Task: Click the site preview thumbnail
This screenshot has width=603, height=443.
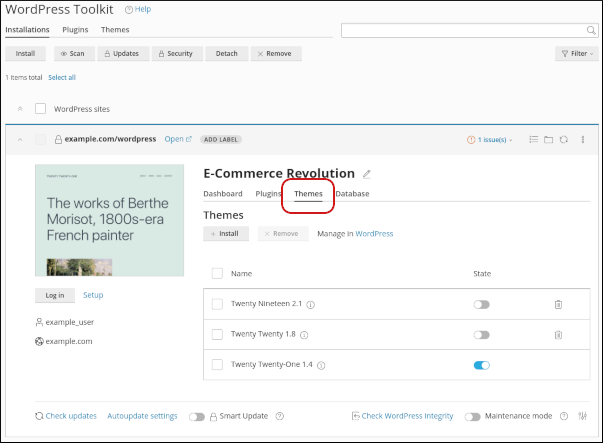Action: tap(110, 220)
